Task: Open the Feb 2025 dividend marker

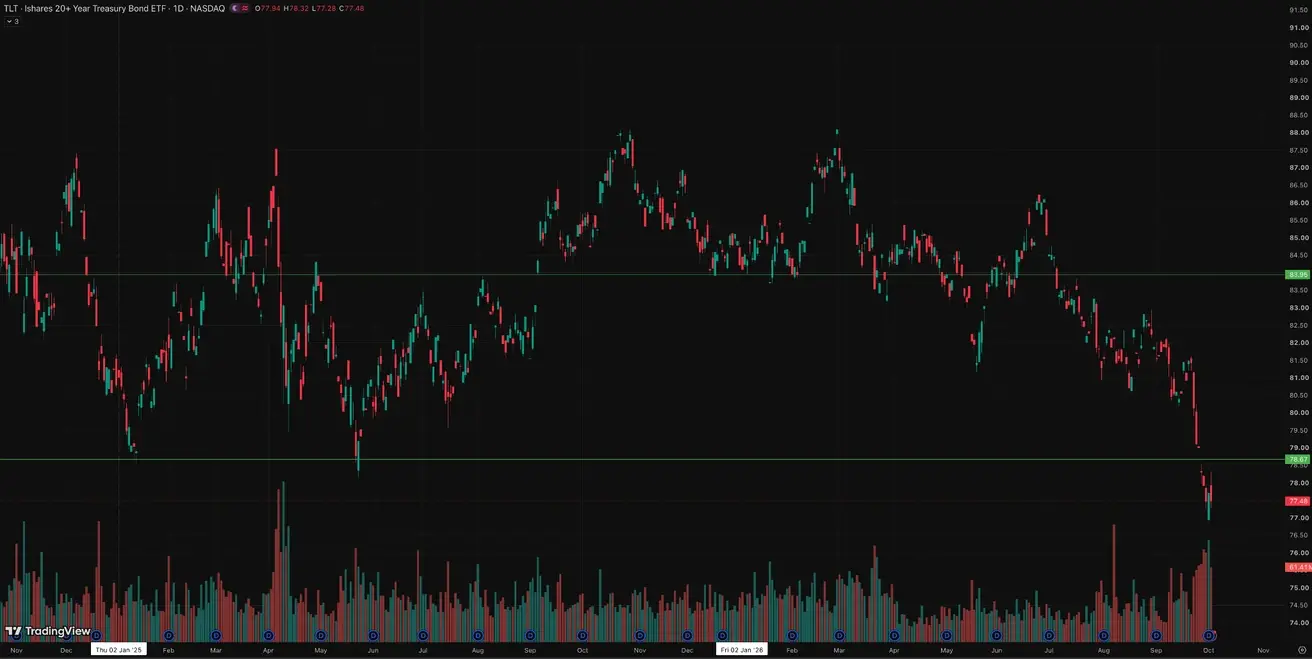Action: pos(168,635)
